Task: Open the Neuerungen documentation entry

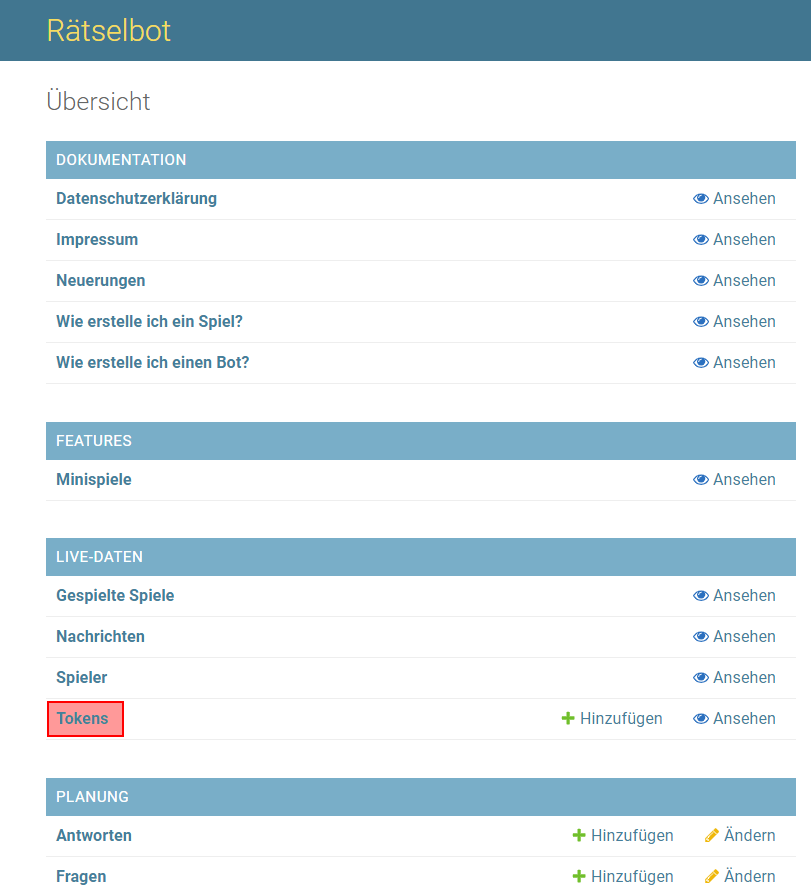Action: (100, 281)
